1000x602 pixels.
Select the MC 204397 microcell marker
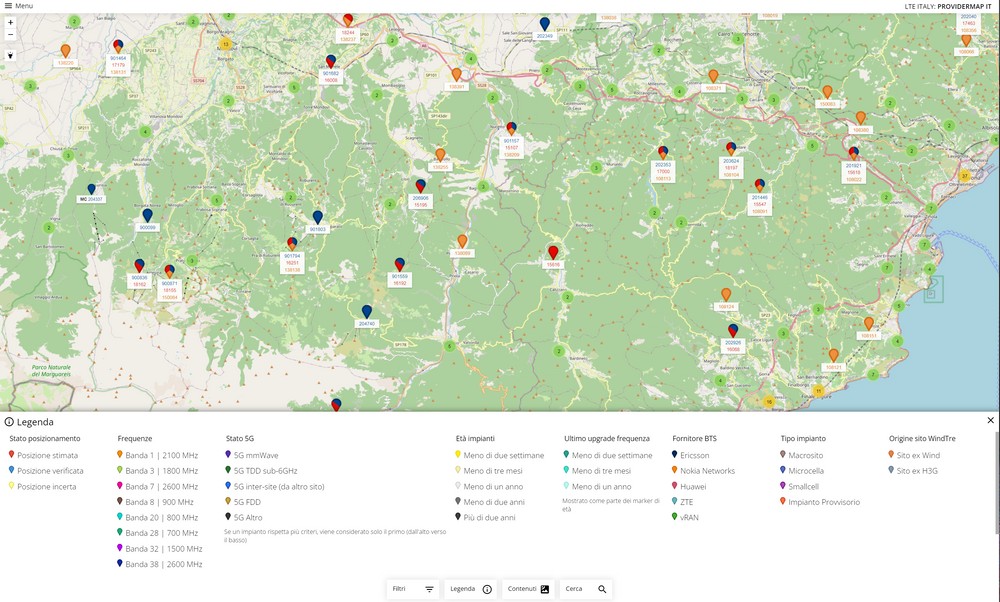tap(92, 189)
